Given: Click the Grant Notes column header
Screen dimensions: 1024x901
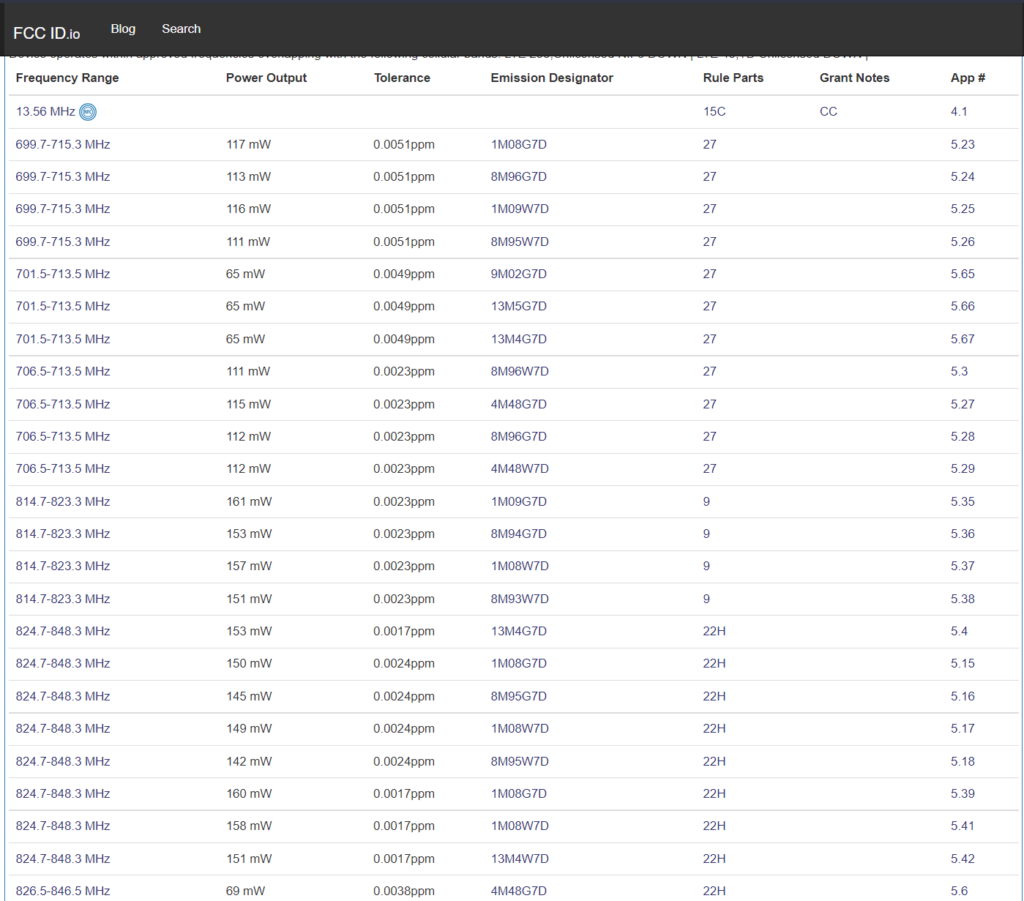Looking at the screenshot, I should click(x=854, y=78).
